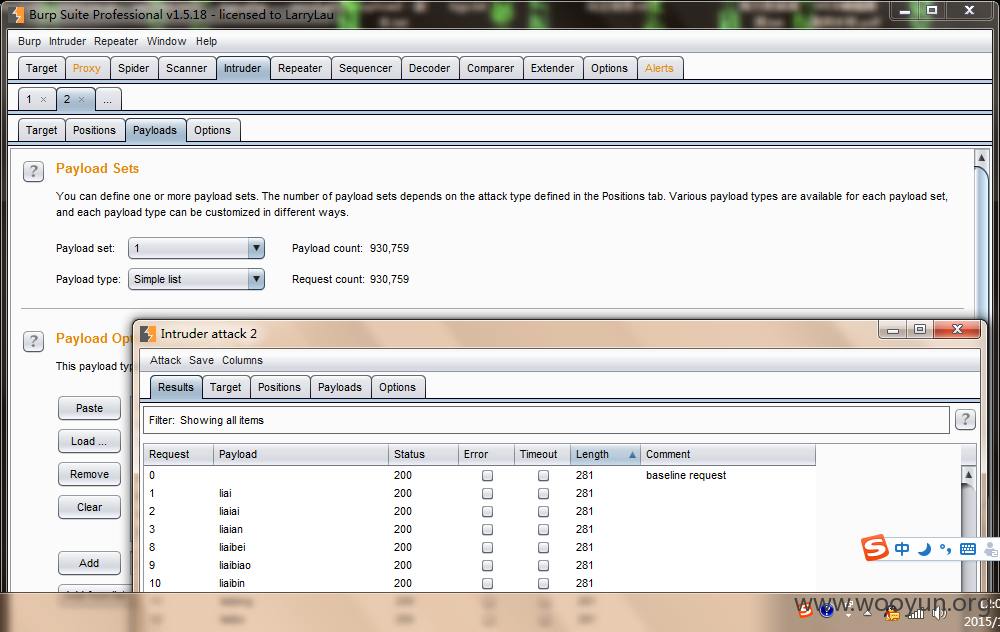Open soft keyboard icon in Sogou toolbar
Viewport: 1000px width, 632px height.
[967, 549]
